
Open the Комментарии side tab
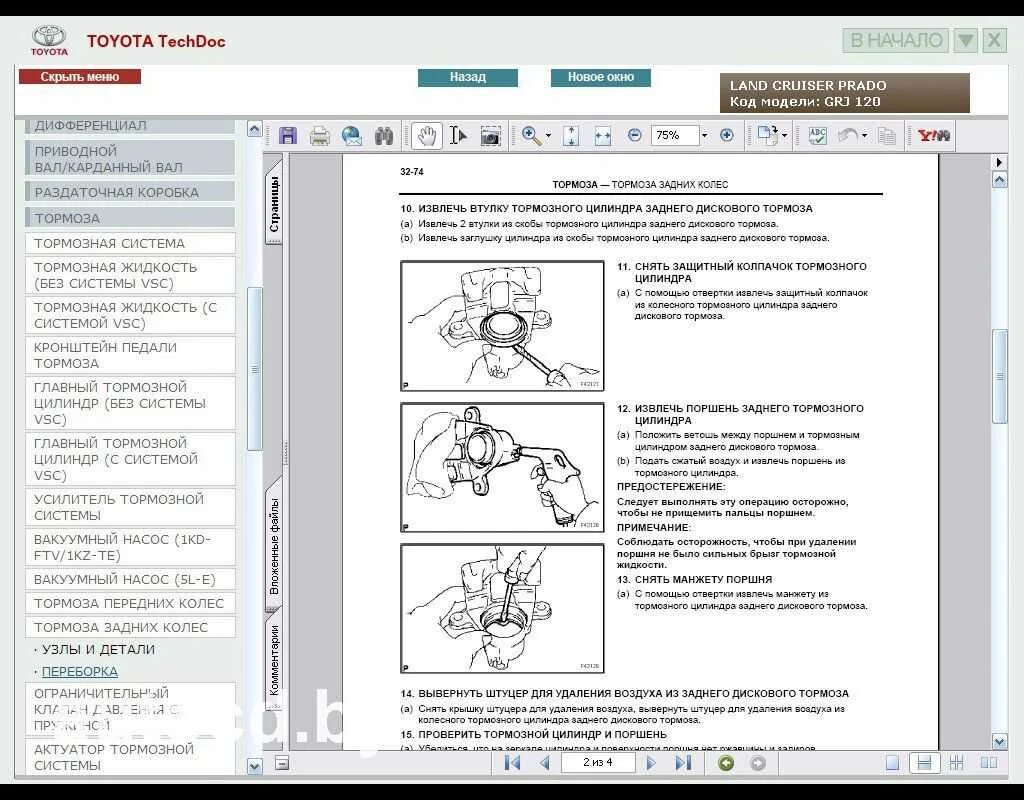click(x=274, y=660)
